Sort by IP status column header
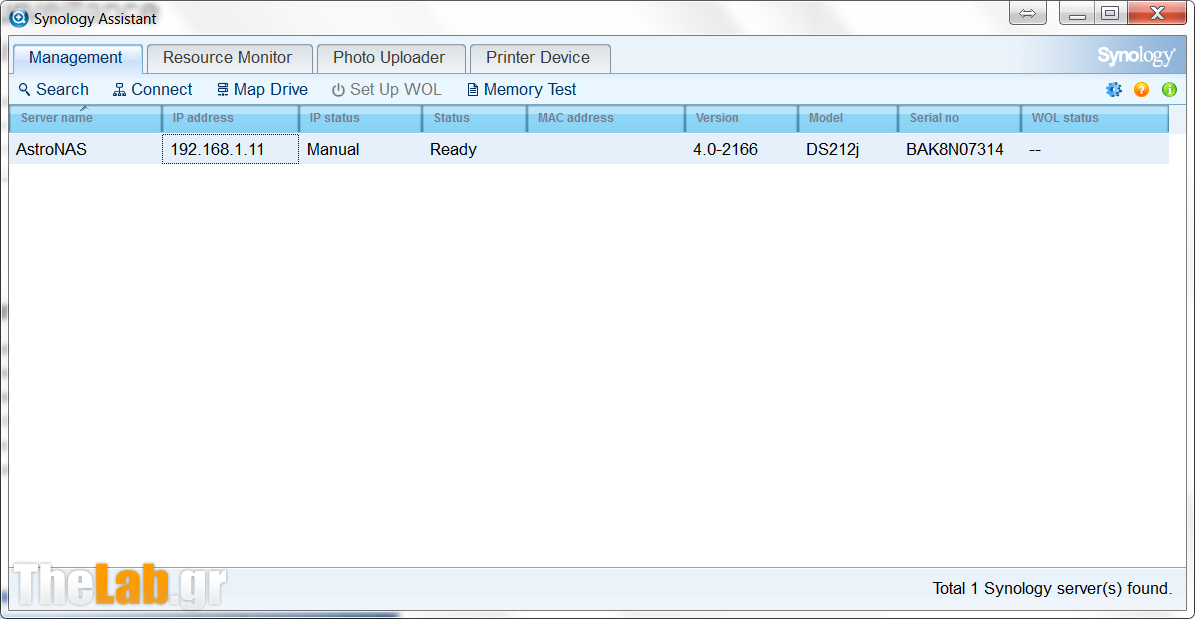The image size is (1195, 619). click(360, 118)
